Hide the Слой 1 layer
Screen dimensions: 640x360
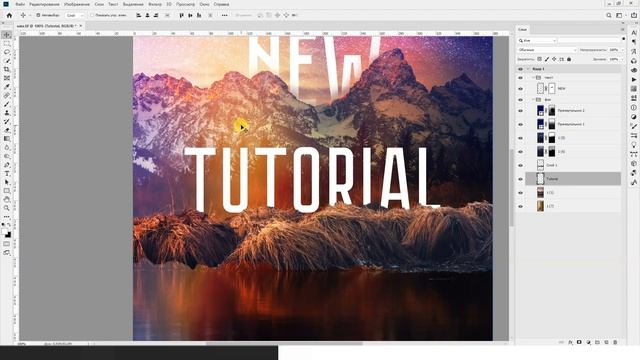[520, 165]
